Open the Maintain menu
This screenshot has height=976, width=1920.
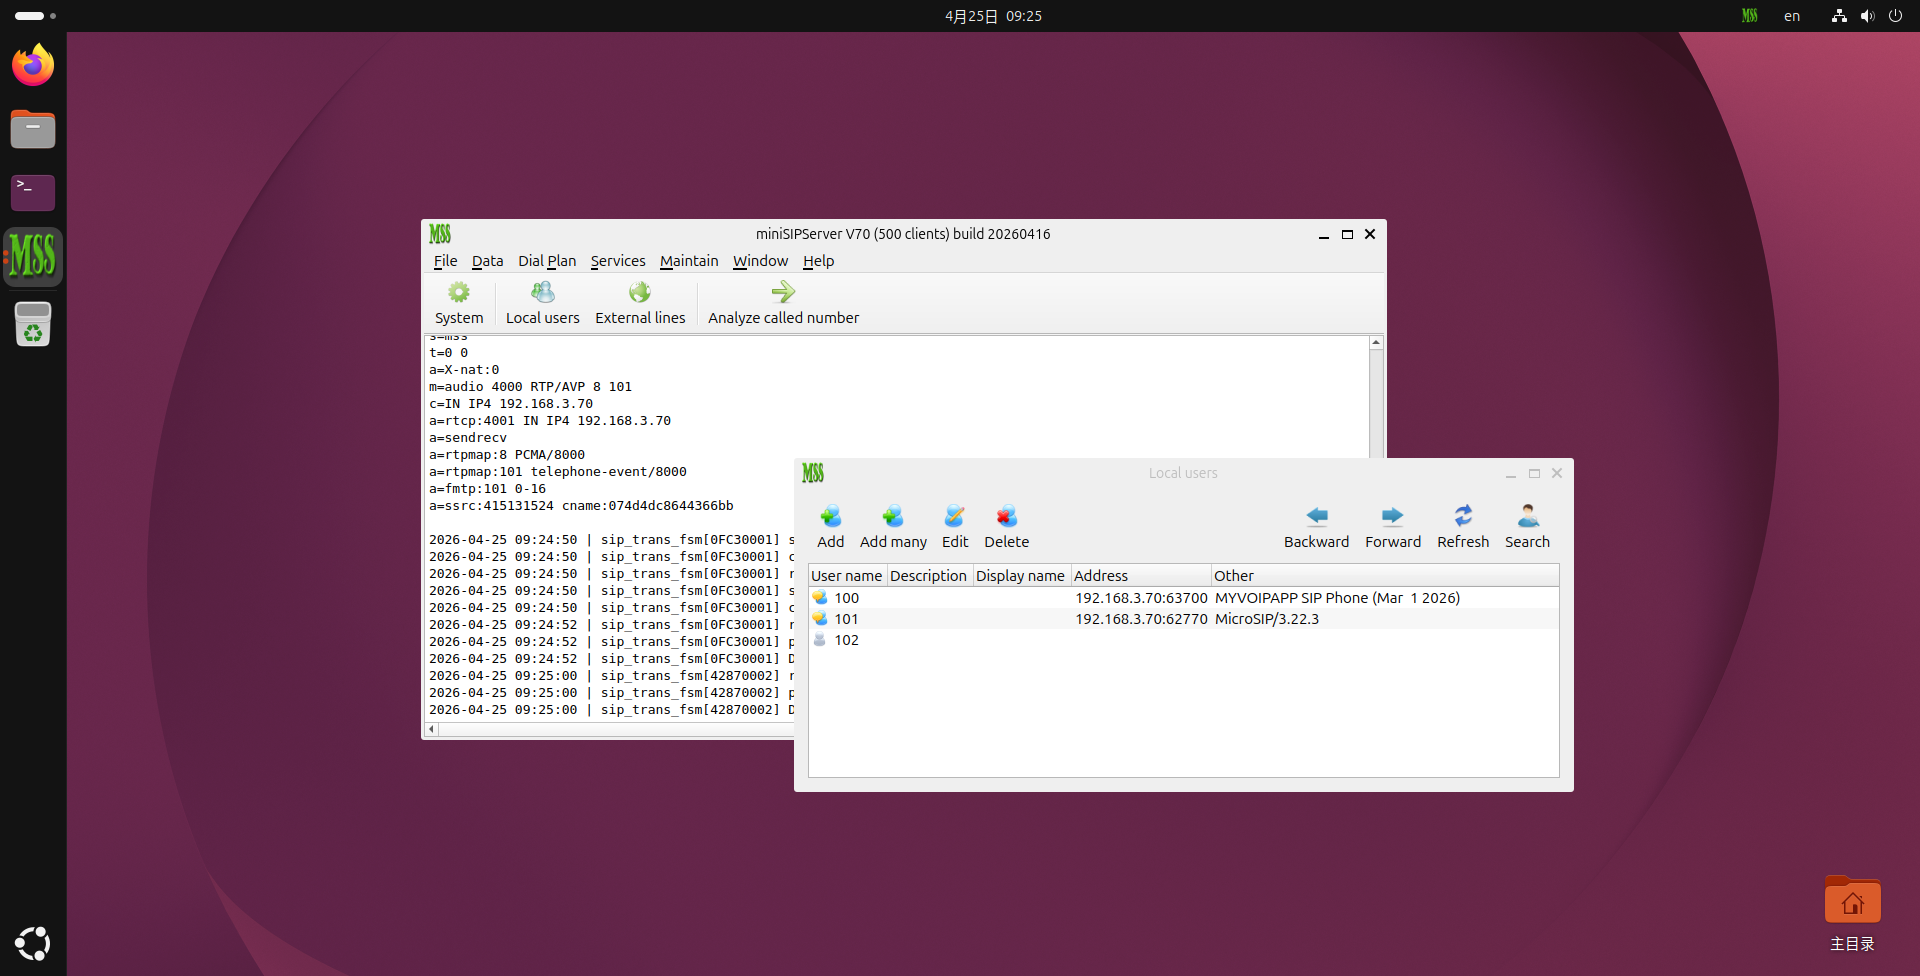point(689,261)
